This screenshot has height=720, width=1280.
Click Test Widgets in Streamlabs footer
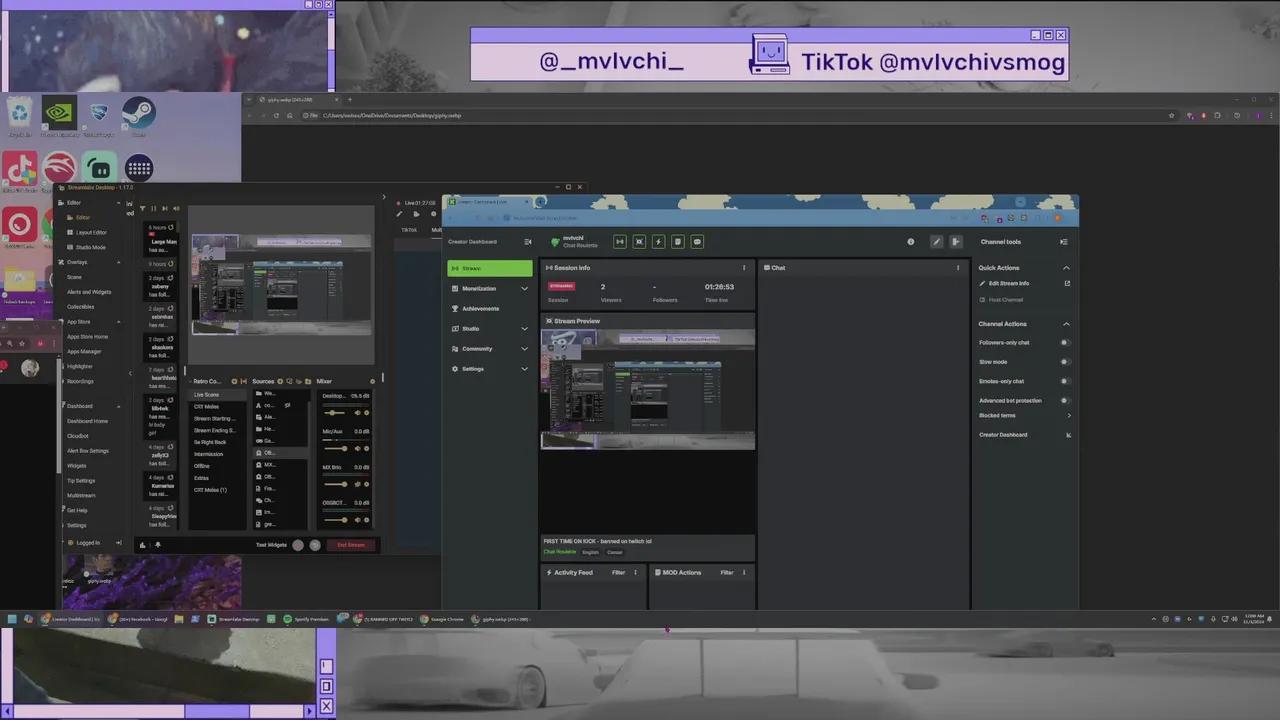click(x=271, y=545)
